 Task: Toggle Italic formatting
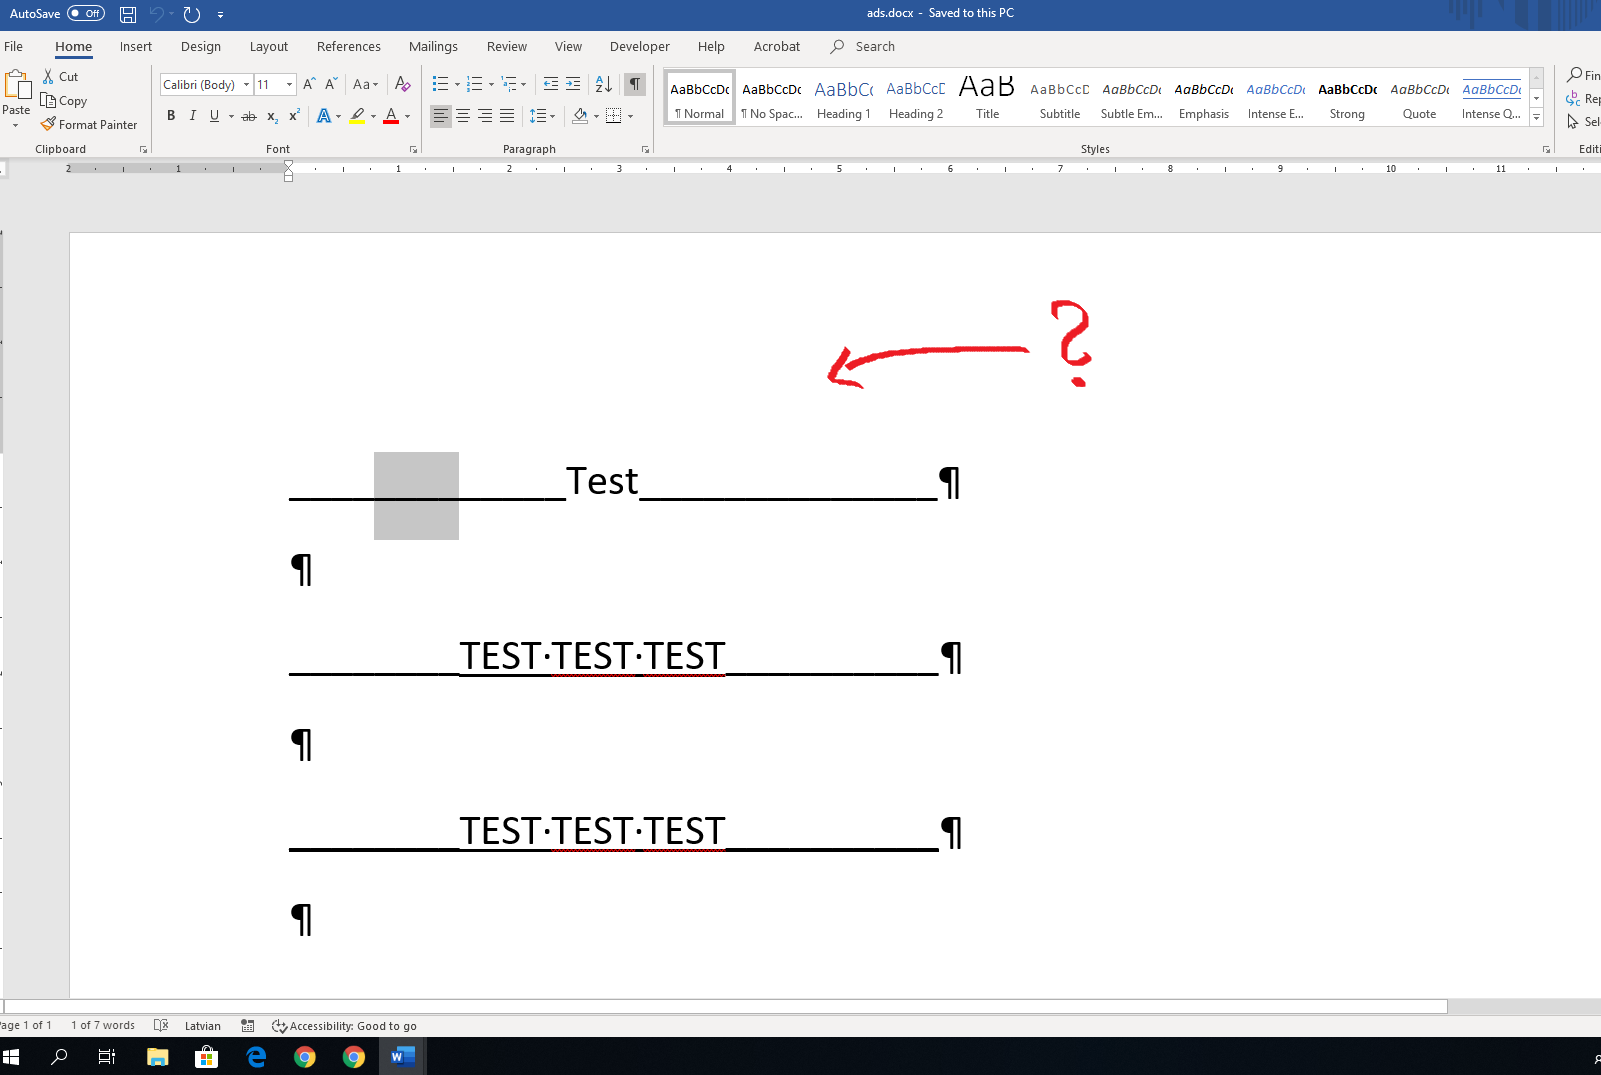coord(193,116)
